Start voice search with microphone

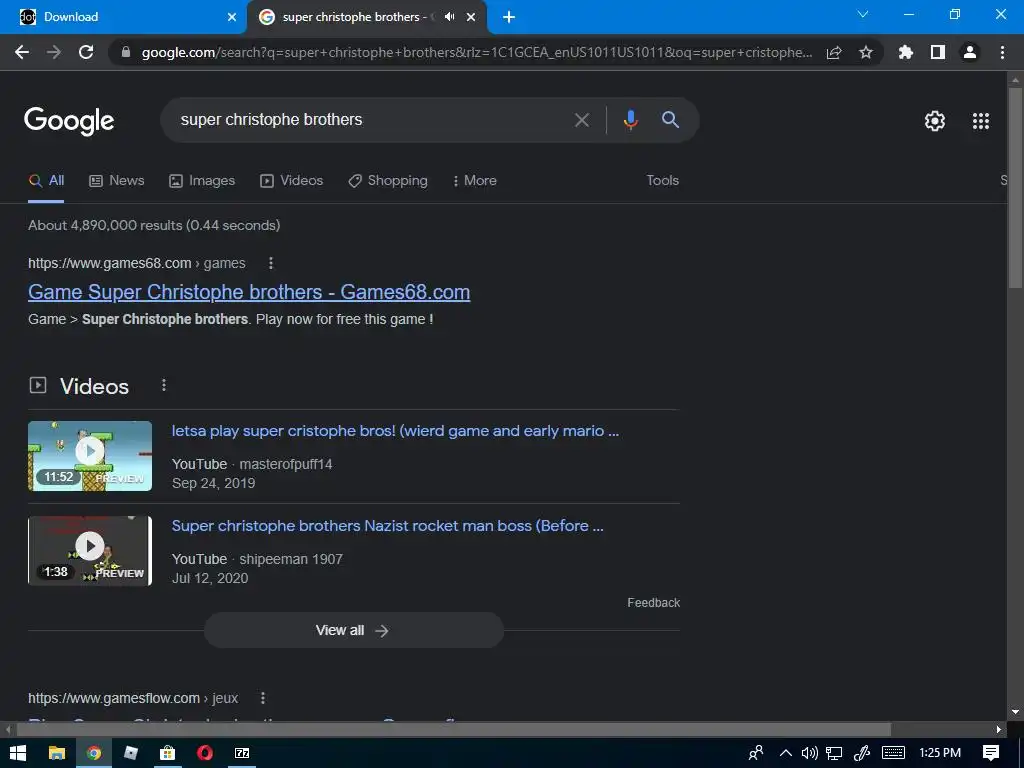point(630,120)
